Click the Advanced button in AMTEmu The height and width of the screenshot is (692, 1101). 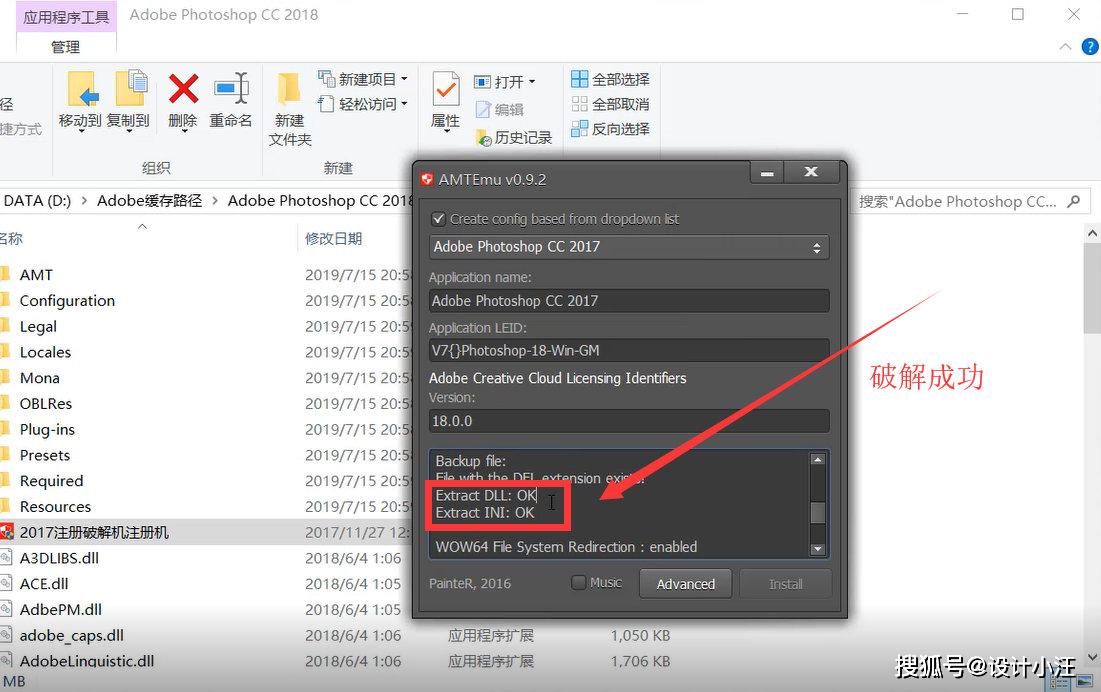(x=685, y=584)
